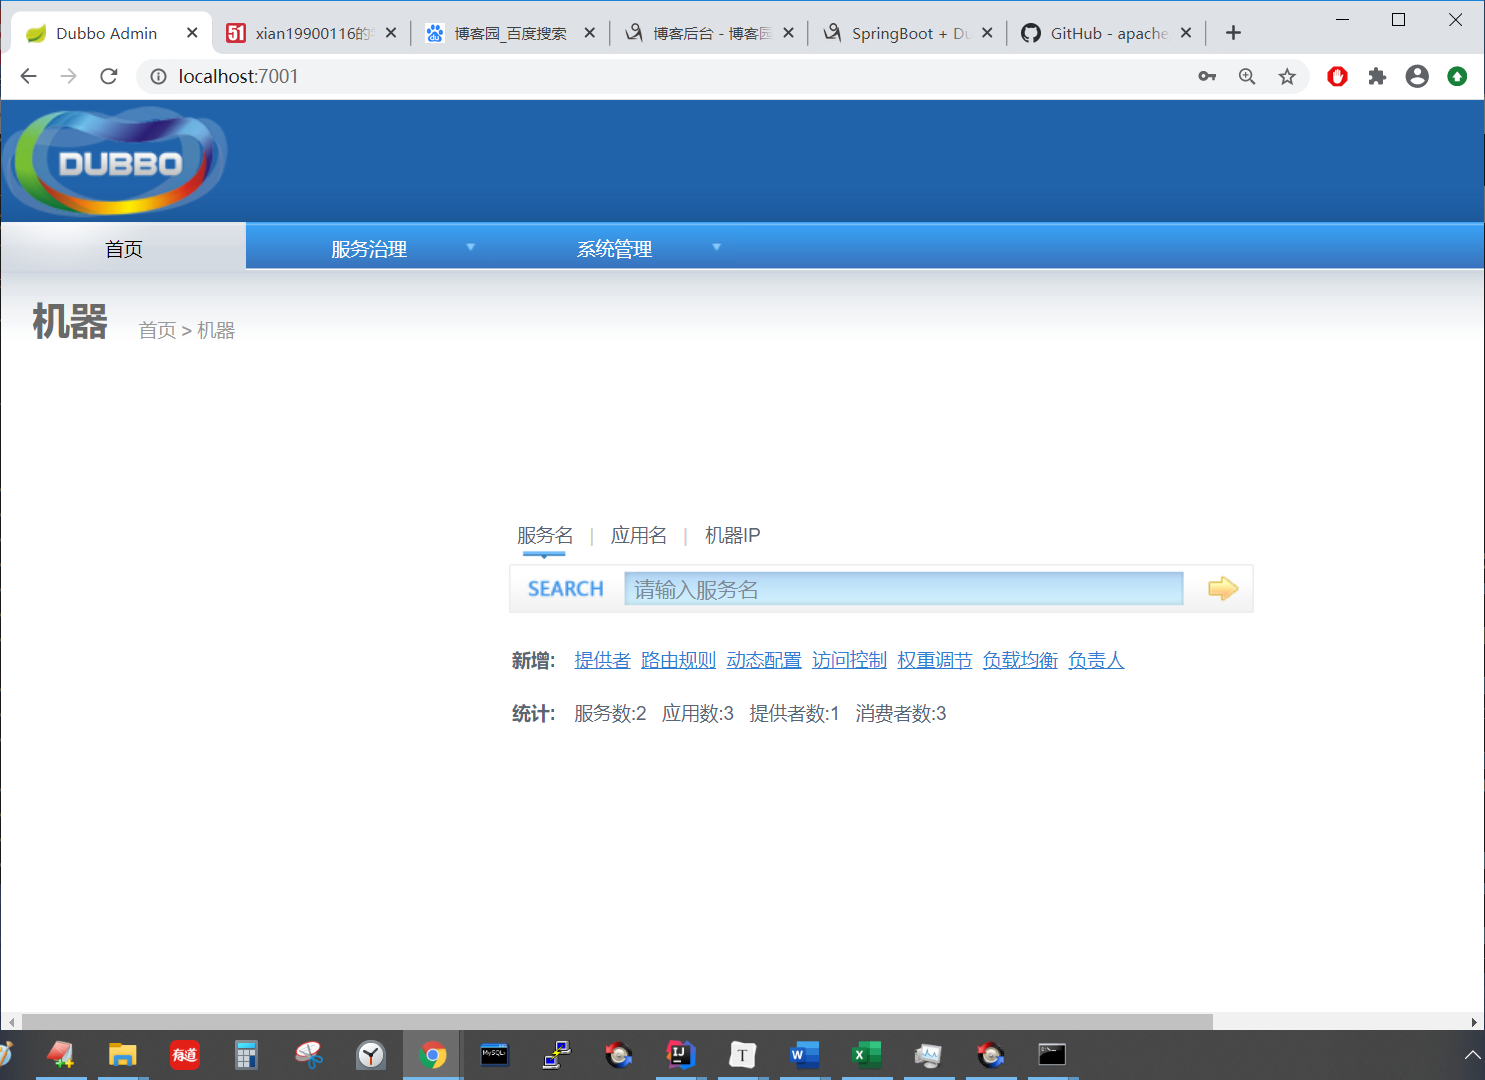1485x1080 pixels.
Task: Go back to the previous page
Action: click(29, 76)
